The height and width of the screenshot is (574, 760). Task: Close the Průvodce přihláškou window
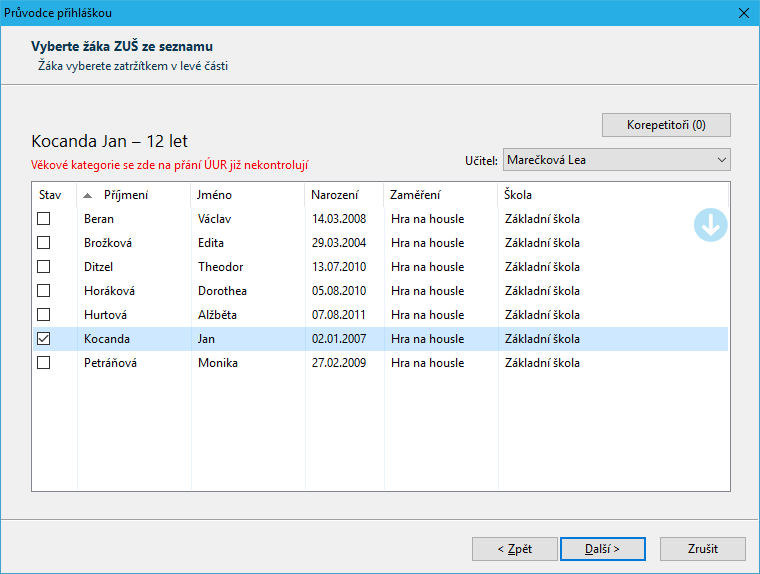click(743, 13)
